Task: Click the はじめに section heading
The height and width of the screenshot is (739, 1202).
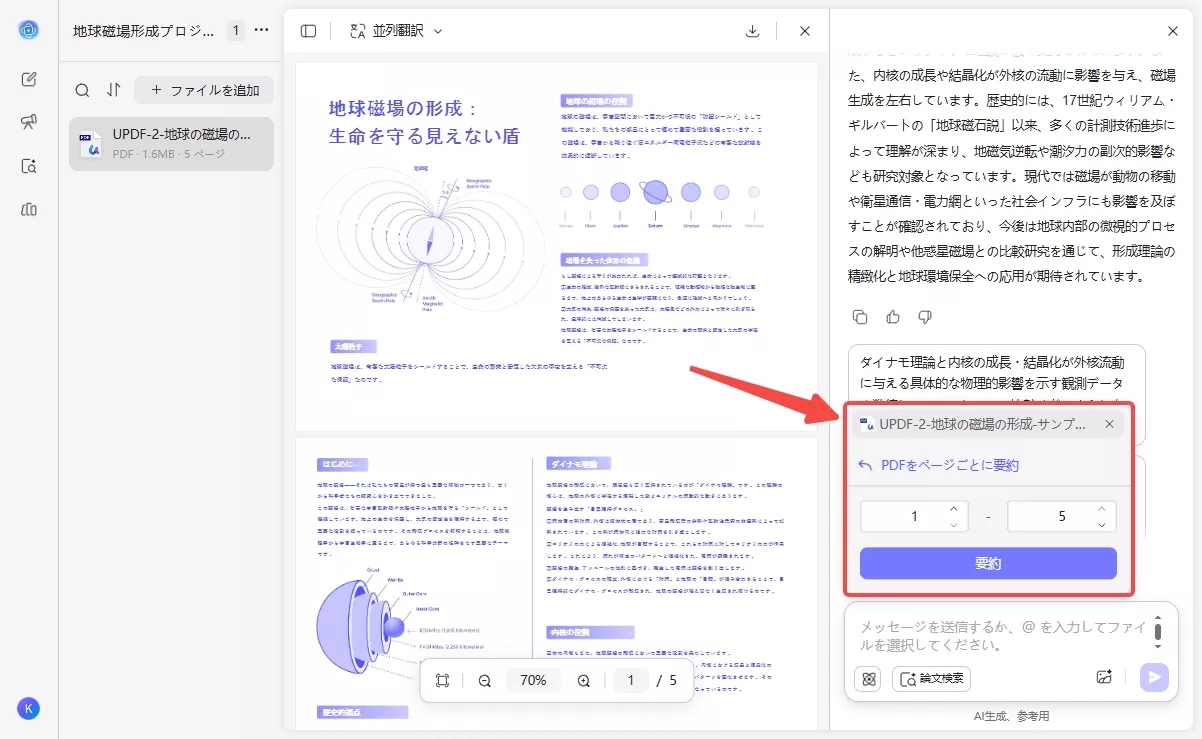Action: [342, 464]
